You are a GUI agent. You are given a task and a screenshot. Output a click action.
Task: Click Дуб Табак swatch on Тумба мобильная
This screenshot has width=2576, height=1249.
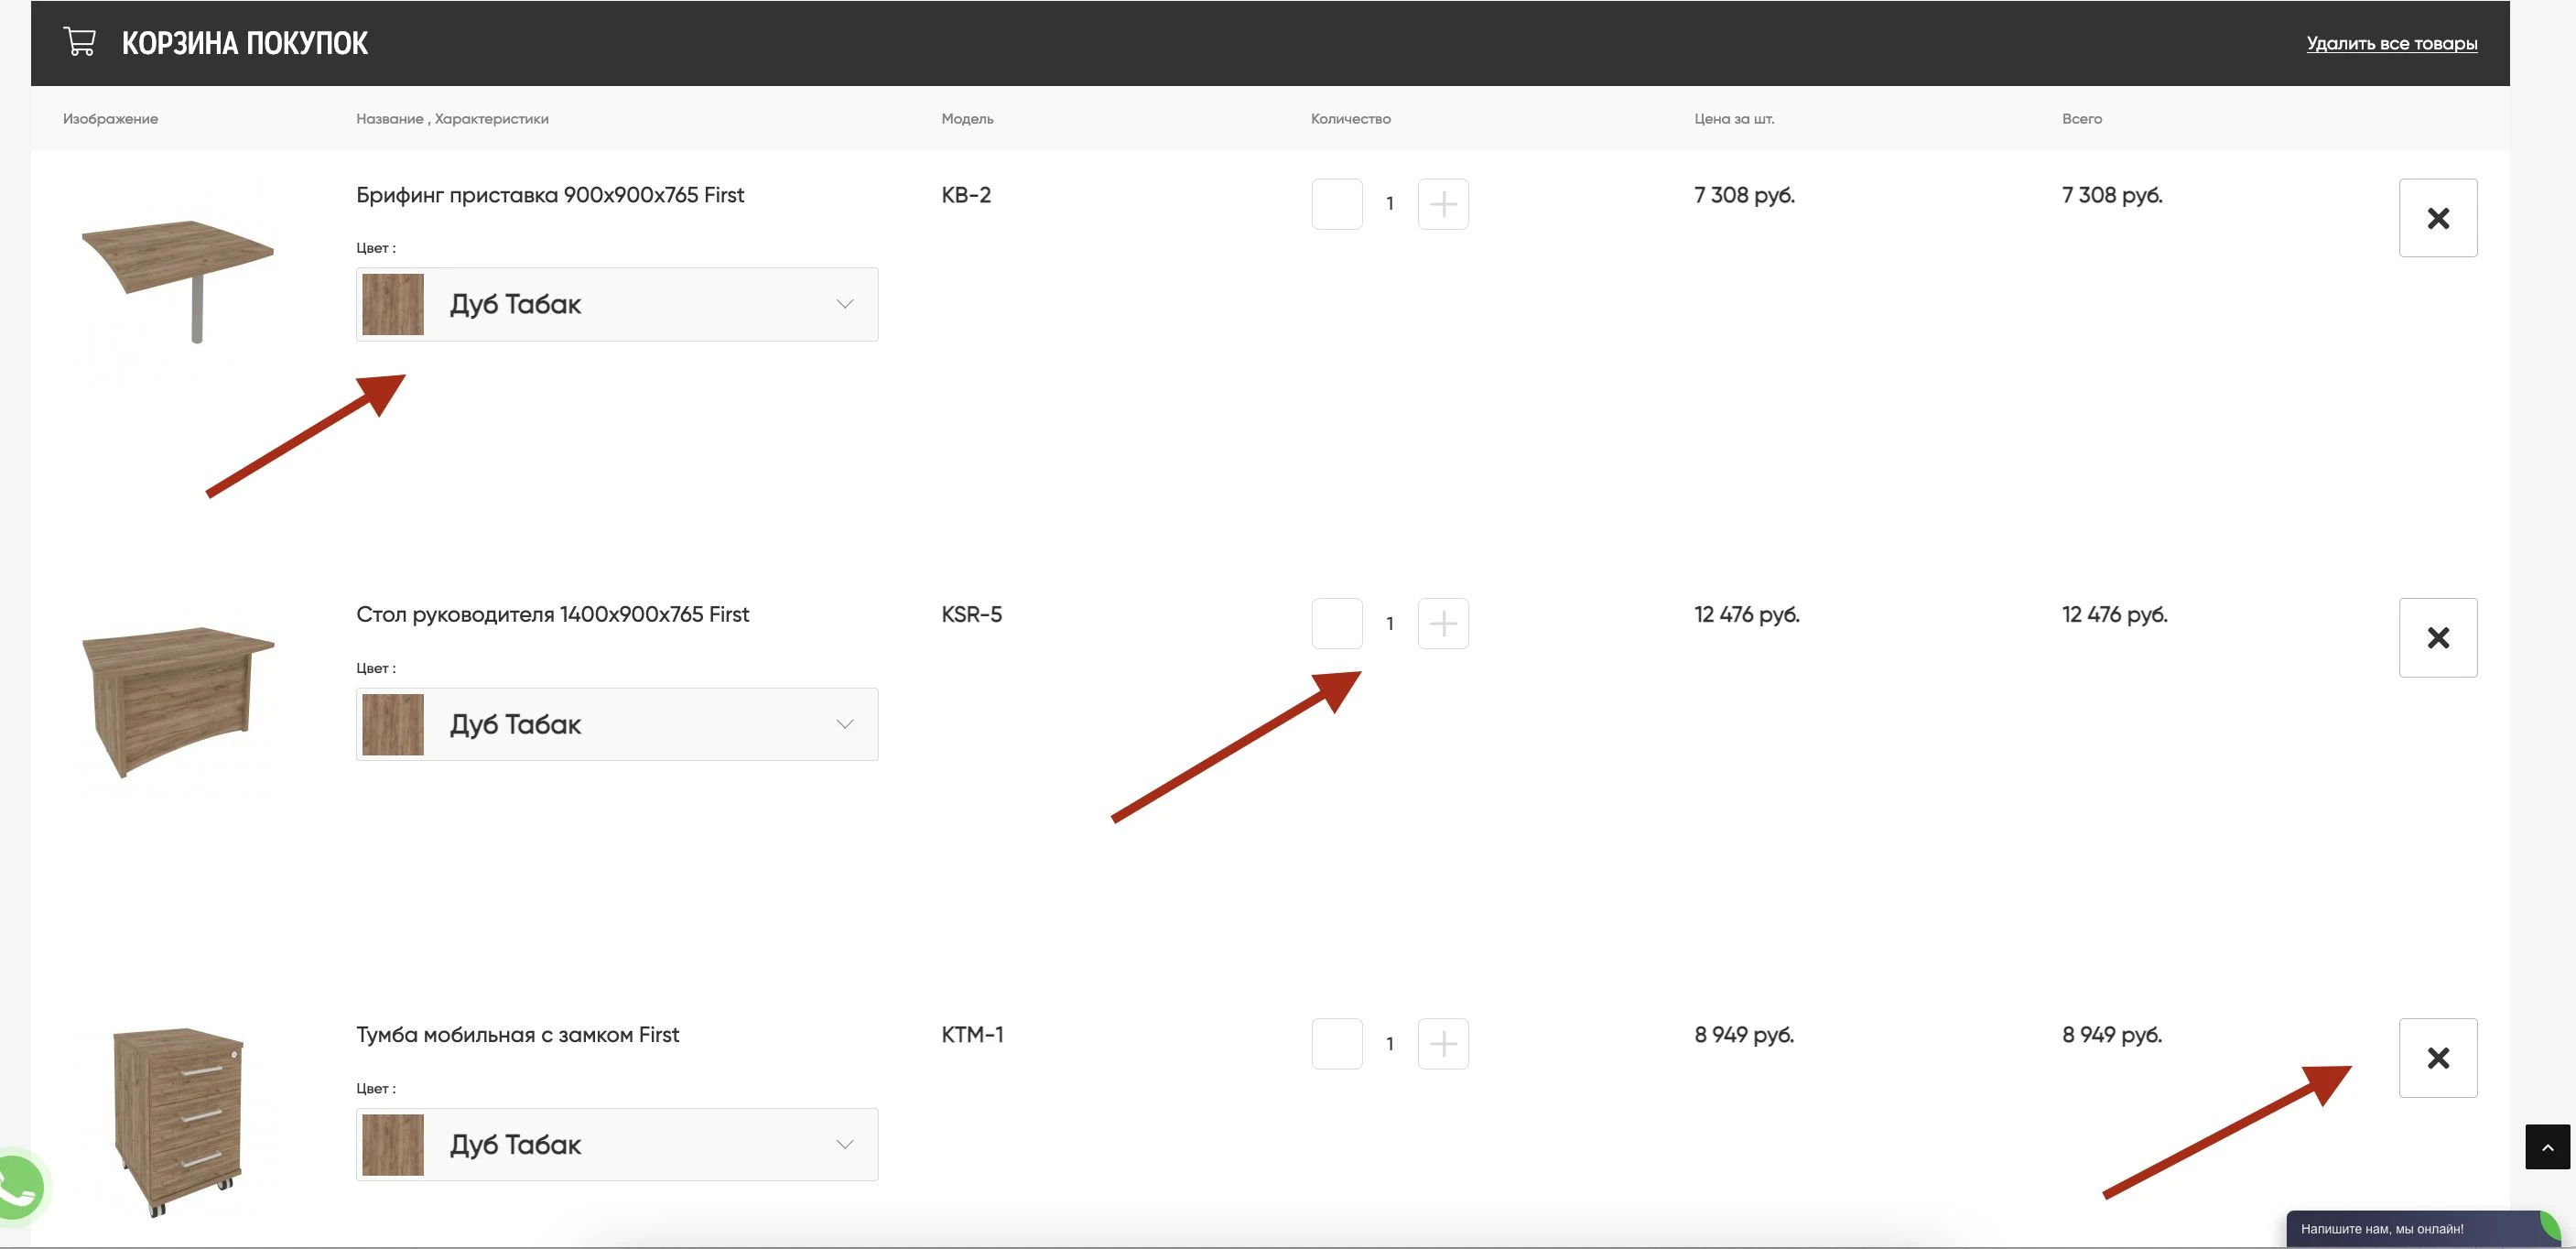tap(392, 1144)
